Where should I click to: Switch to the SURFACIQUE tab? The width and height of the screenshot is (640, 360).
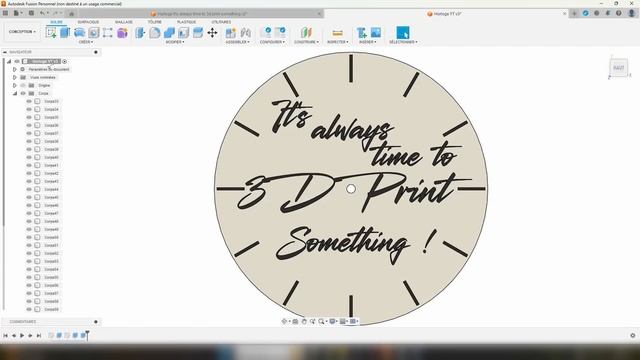(88, 22)
